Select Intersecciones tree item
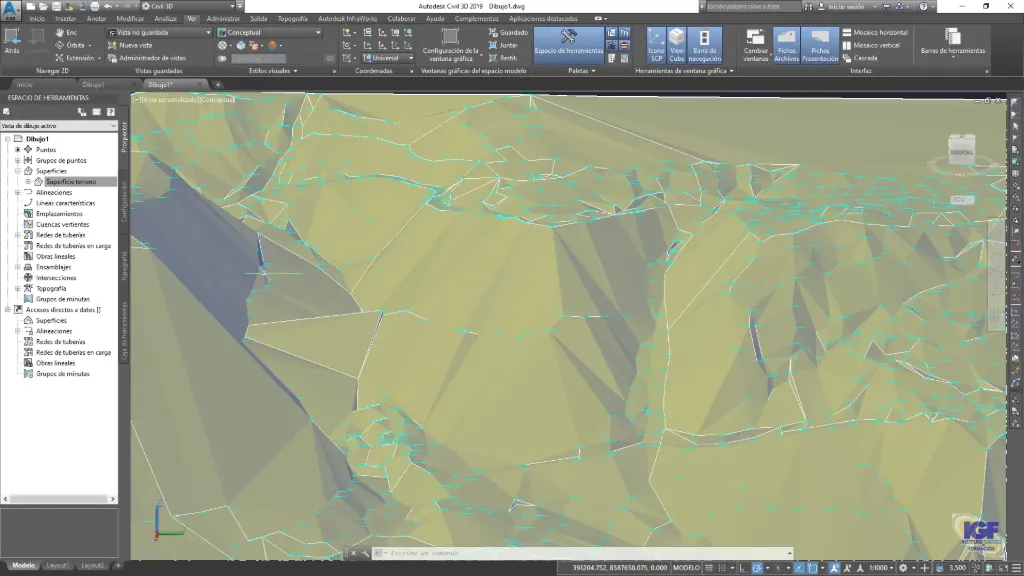 click(56, 278)
